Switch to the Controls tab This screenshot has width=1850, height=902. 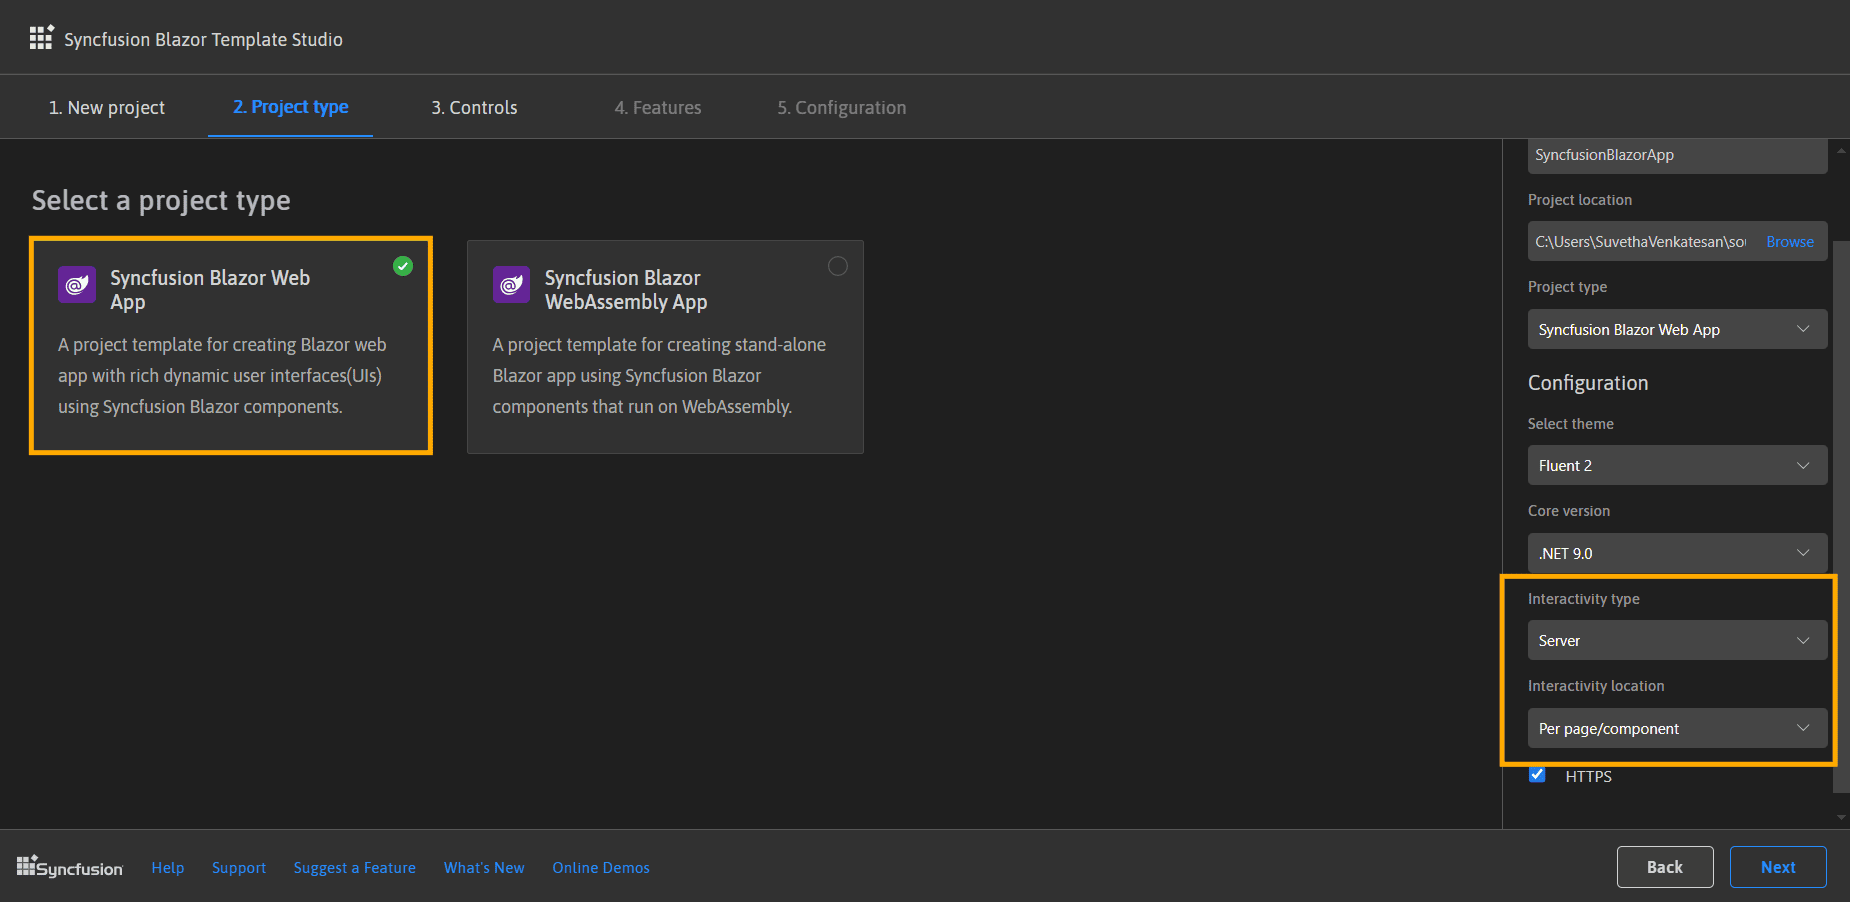[474, 107]
